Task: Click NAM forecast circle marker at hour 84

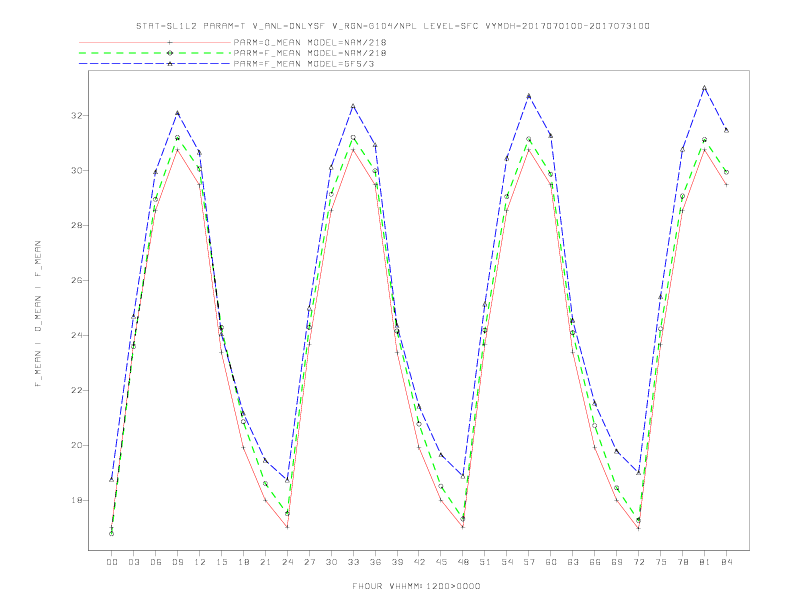Action: coord(726,172)
